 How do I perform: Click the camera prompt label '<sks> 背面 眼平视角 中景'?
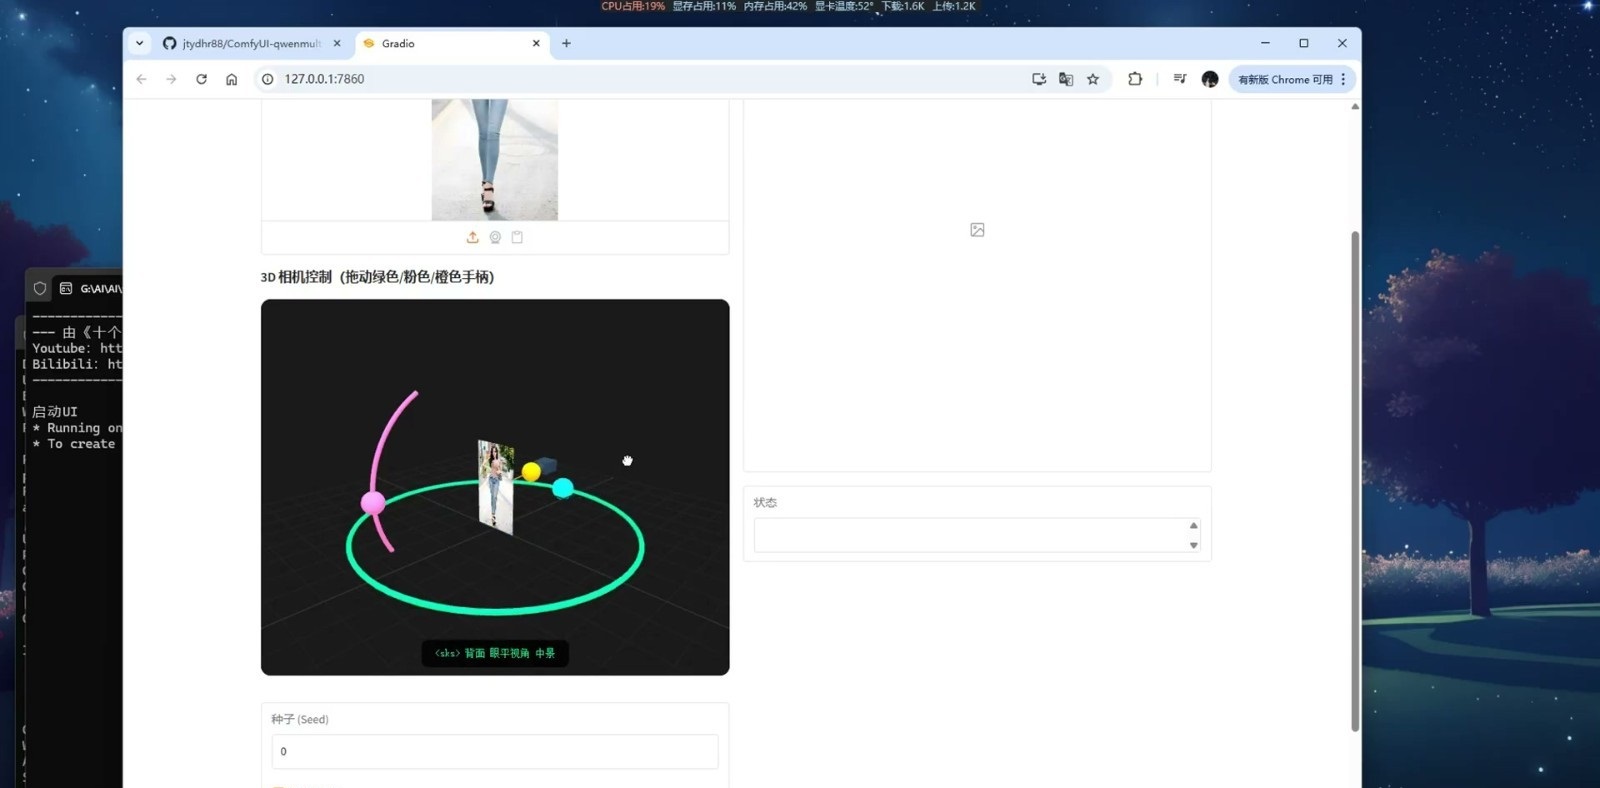pos(495,653)
